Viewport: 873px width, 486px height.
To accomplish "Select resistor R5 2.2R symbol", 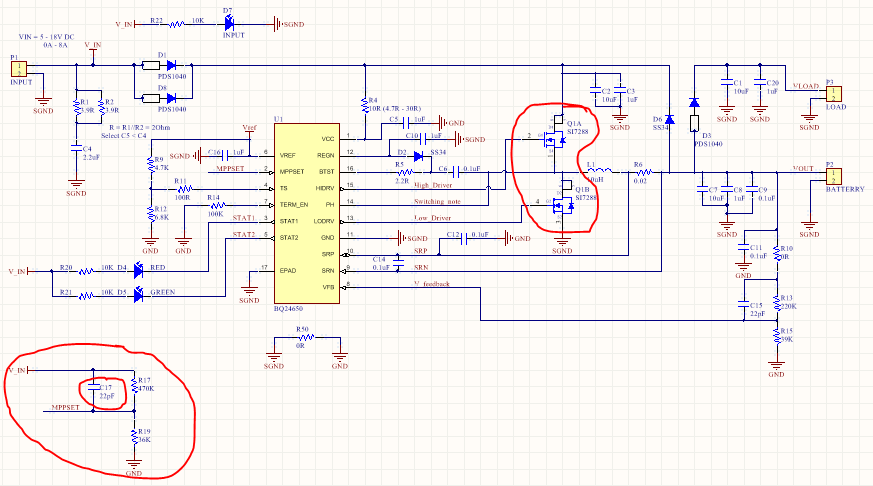I will [x=405, y=173].
